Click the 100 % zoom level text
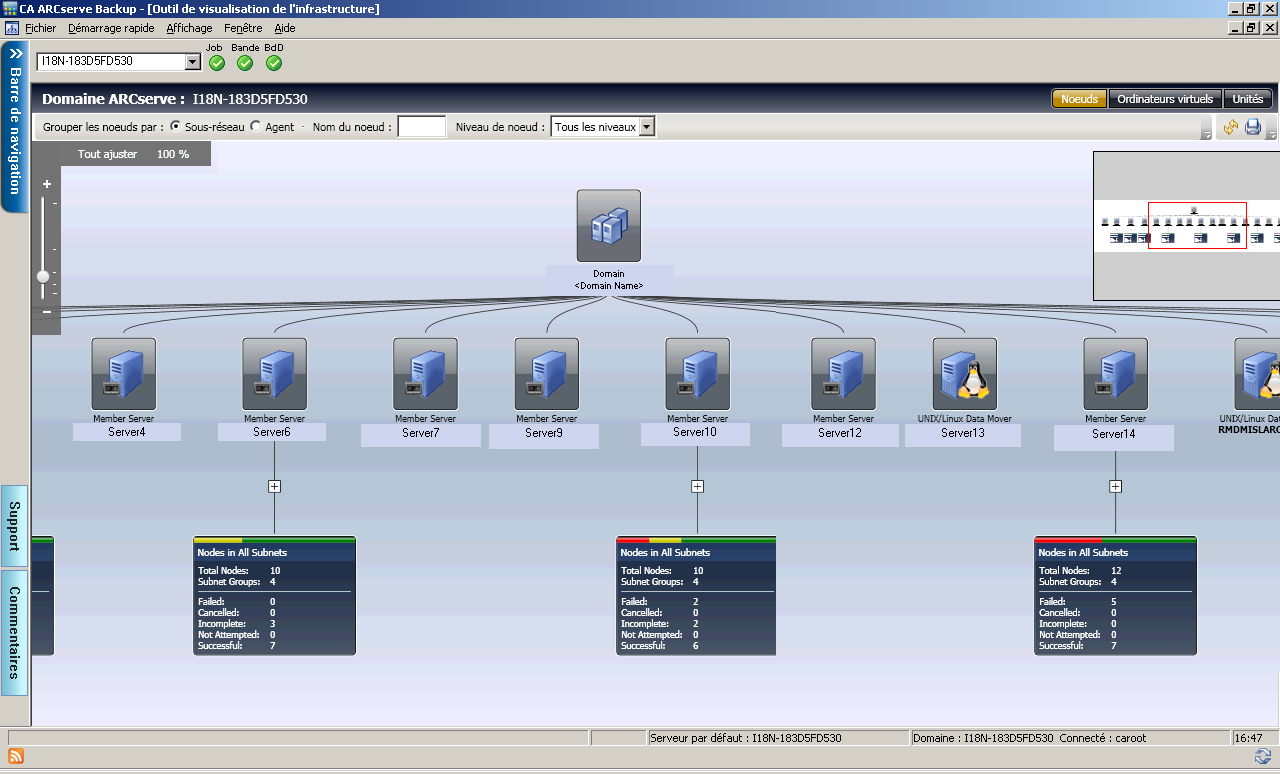The height and width of the screenshot is (774, 1280). [x=173, y=154]
